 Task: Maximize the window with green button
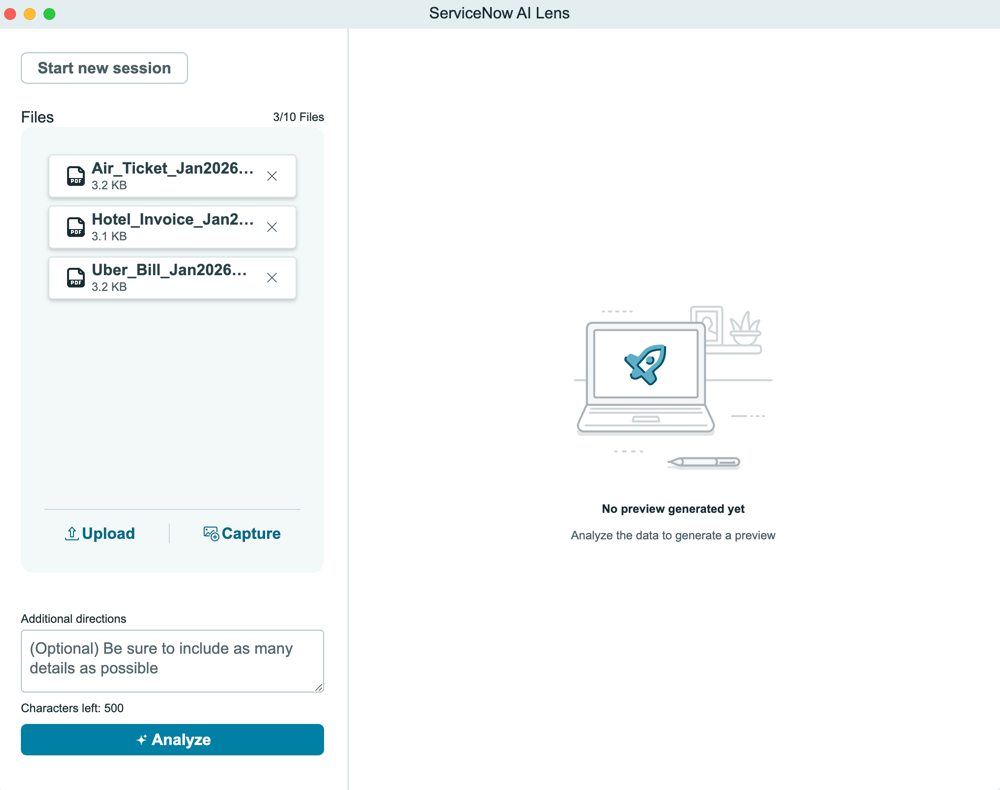pos(49,13)
